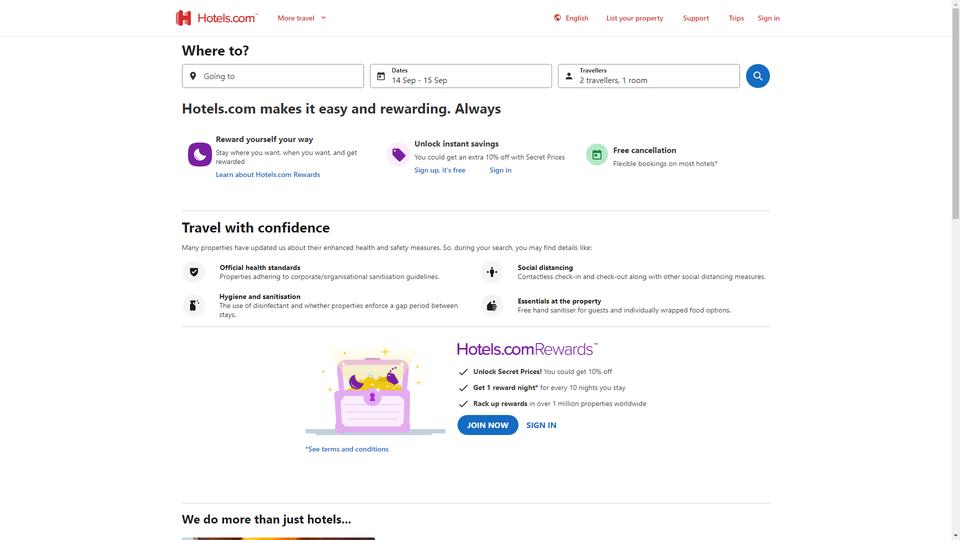
Task: Click the purple price tag savings icon
Action: [399, 154]
